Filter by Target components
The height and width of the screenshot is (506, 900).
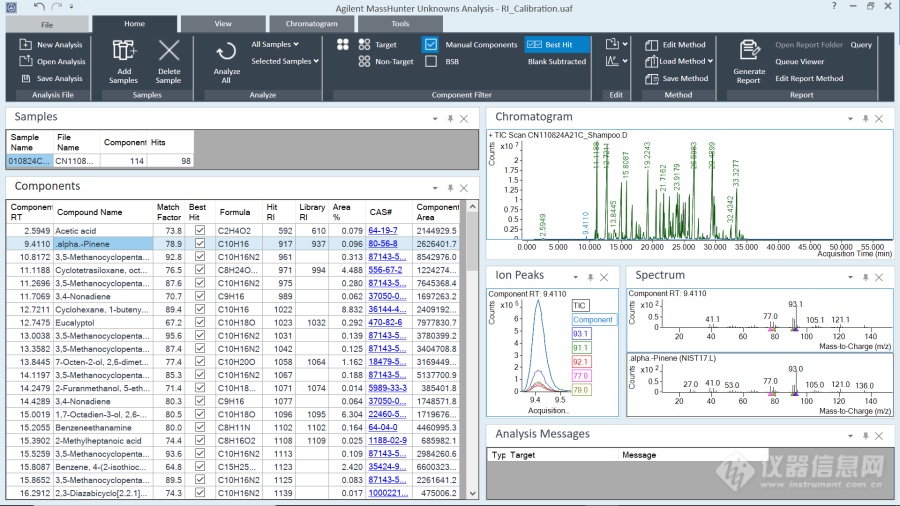[x=378, y=44]
